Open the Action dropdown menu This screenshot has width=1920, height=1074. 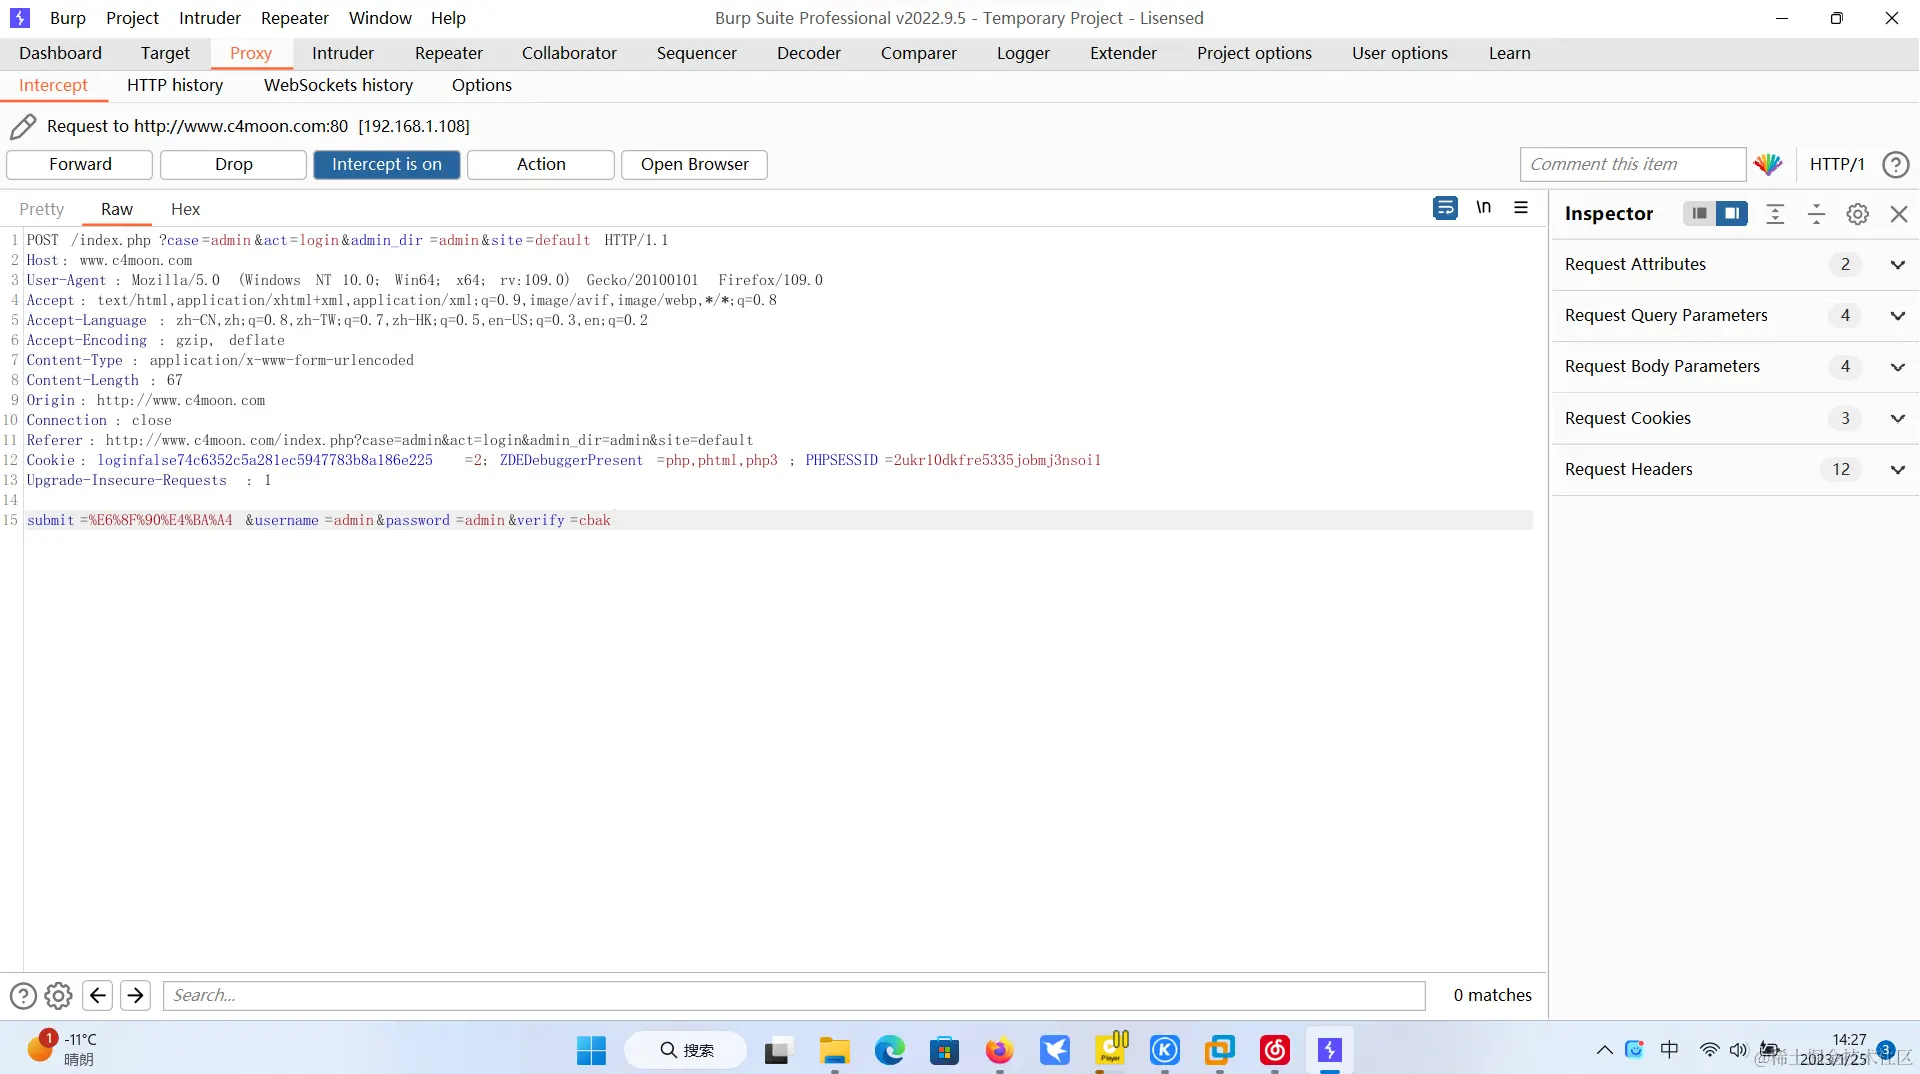click(540, 164)
